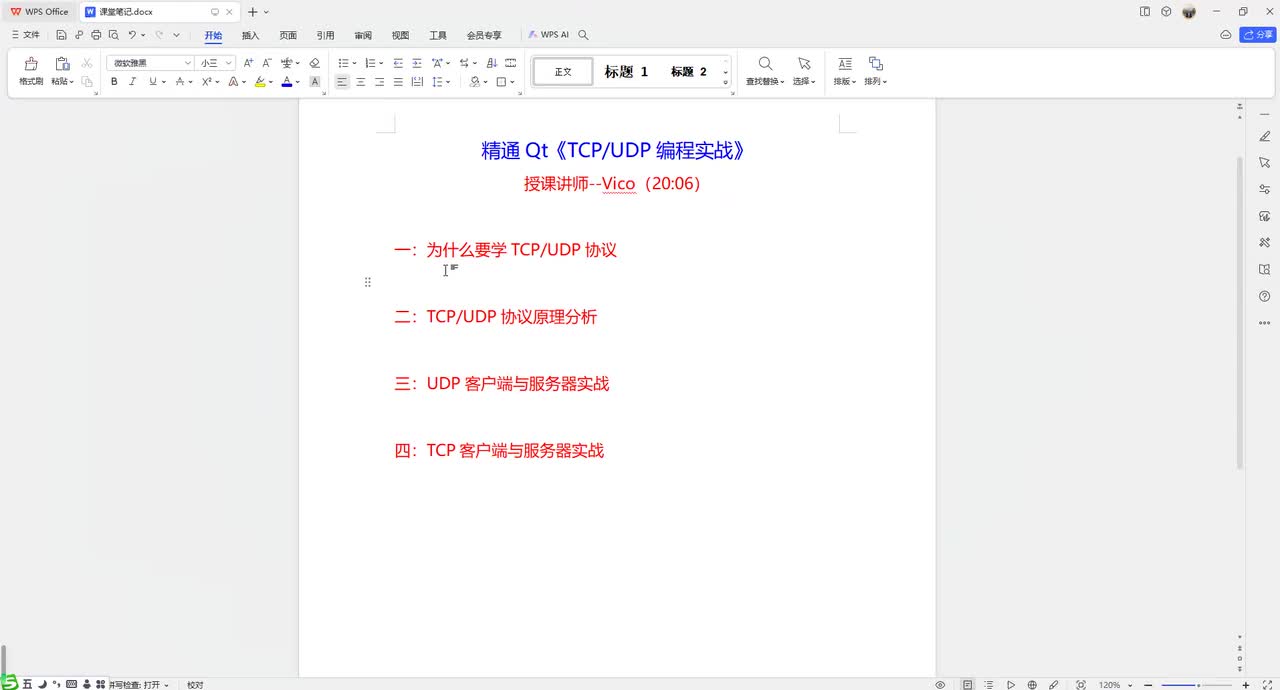Click the globe web layout icon in status bar
1280x690 pixels.
[x=1032, y=685]
